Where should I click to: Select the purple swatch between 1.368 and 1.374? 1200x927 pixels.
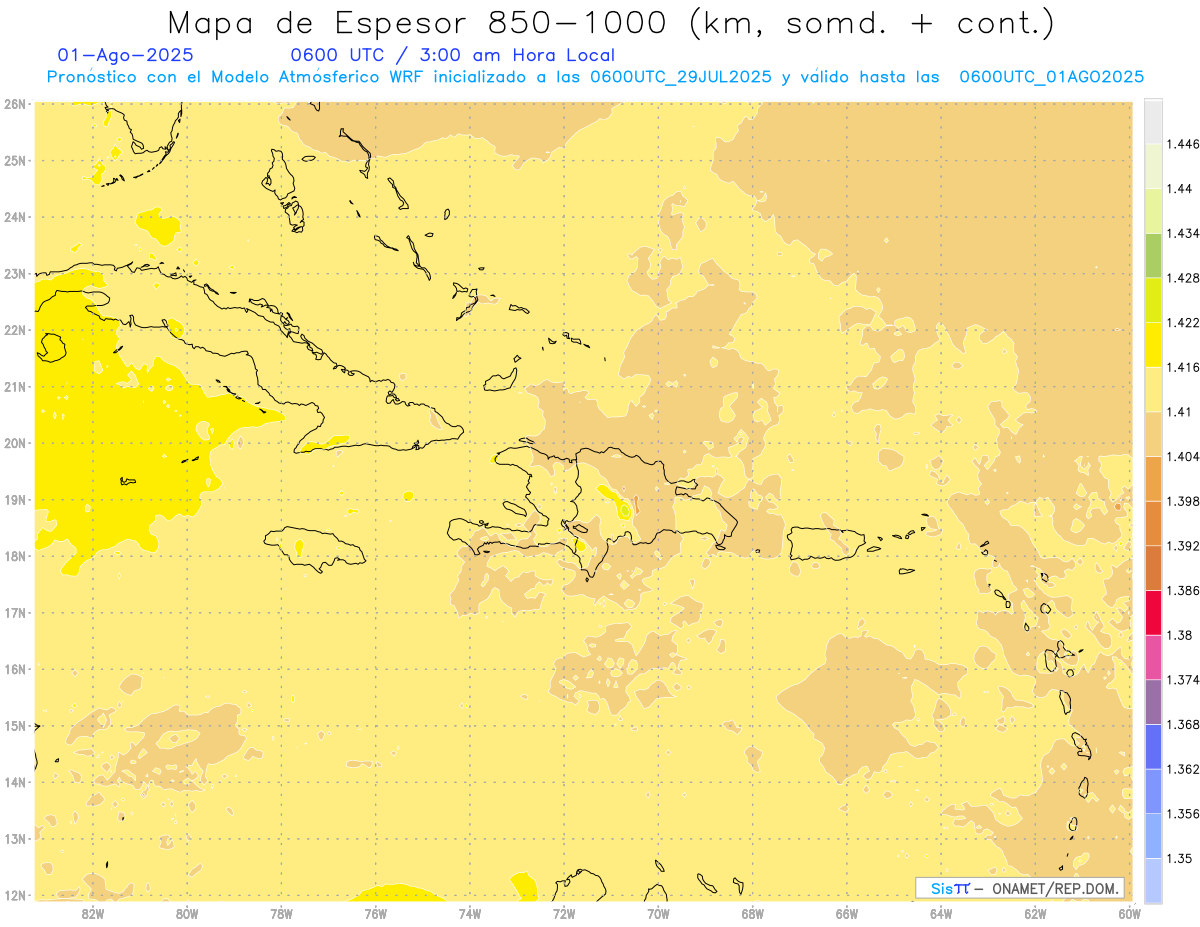click(1153, 702)
